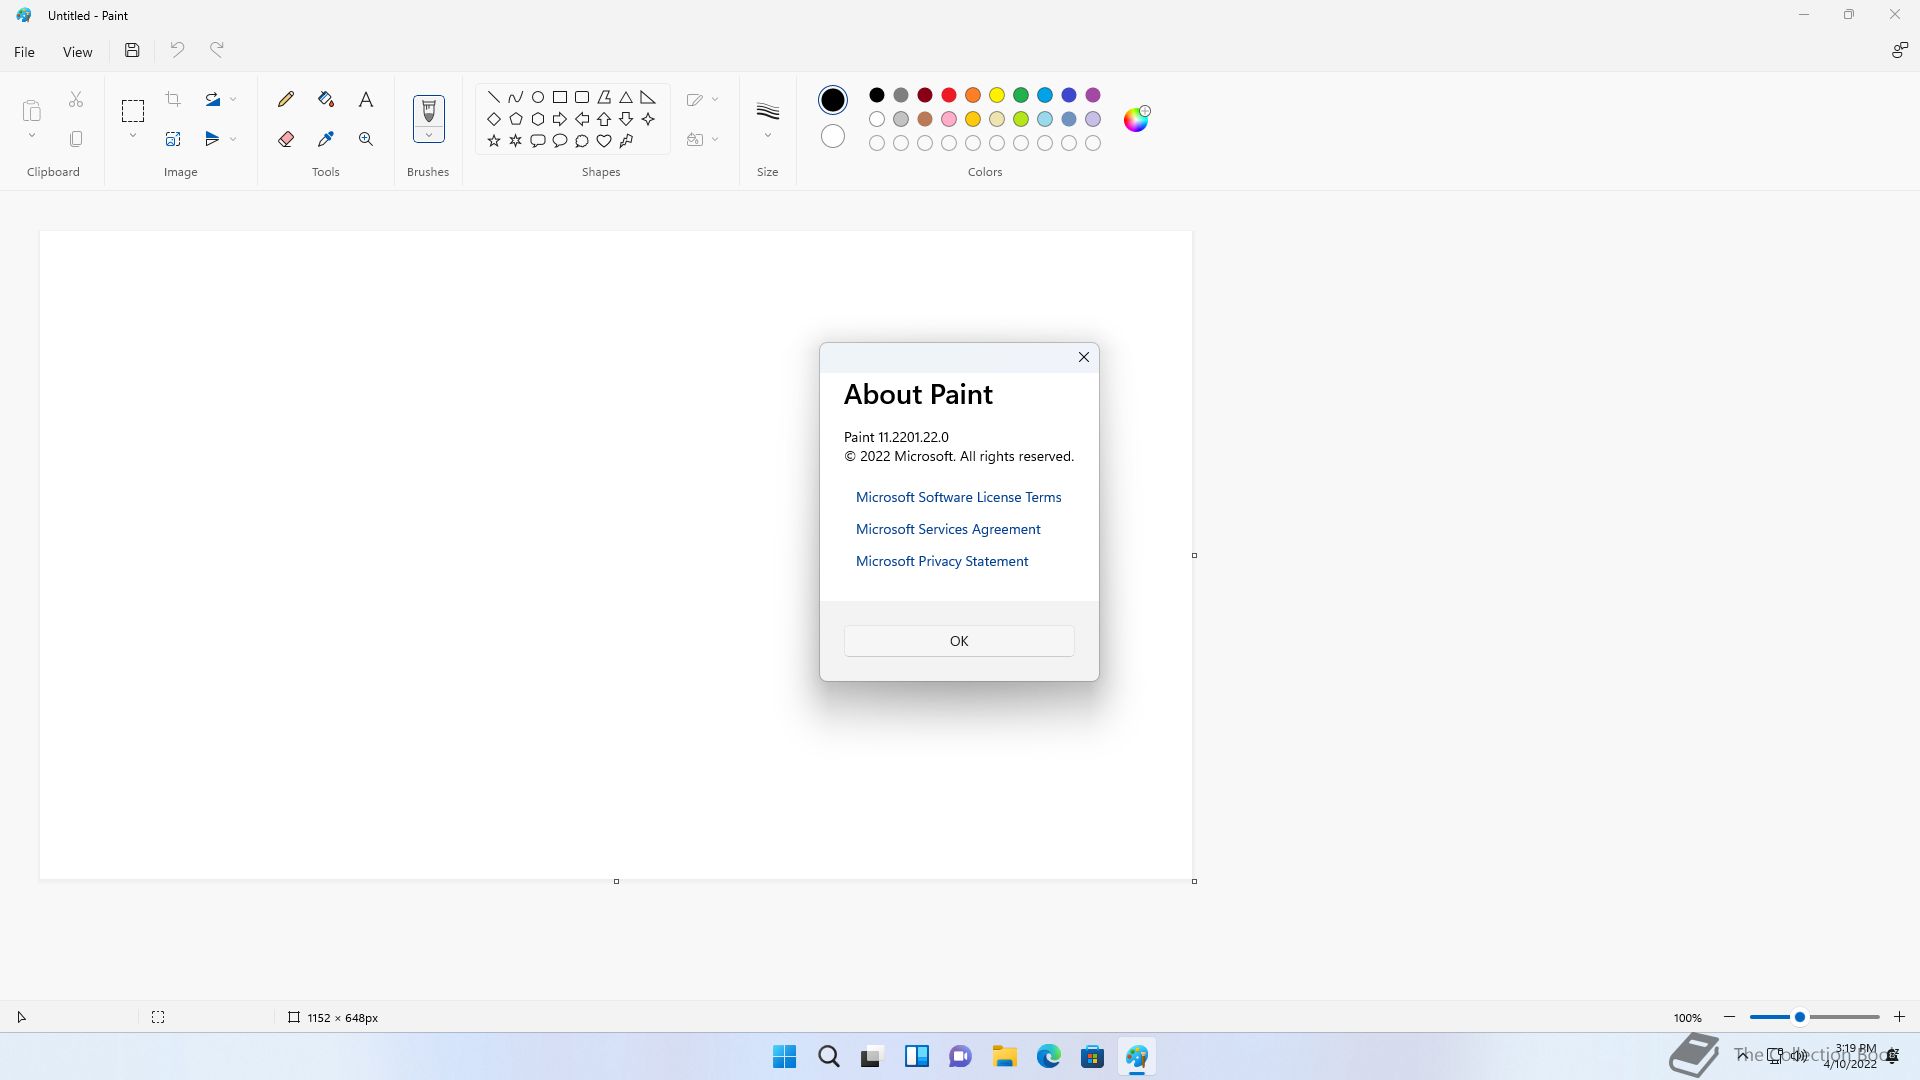Pick the yellow color swatch
Viewport: 1920px width, 1080px height.
tap(997, 95)
